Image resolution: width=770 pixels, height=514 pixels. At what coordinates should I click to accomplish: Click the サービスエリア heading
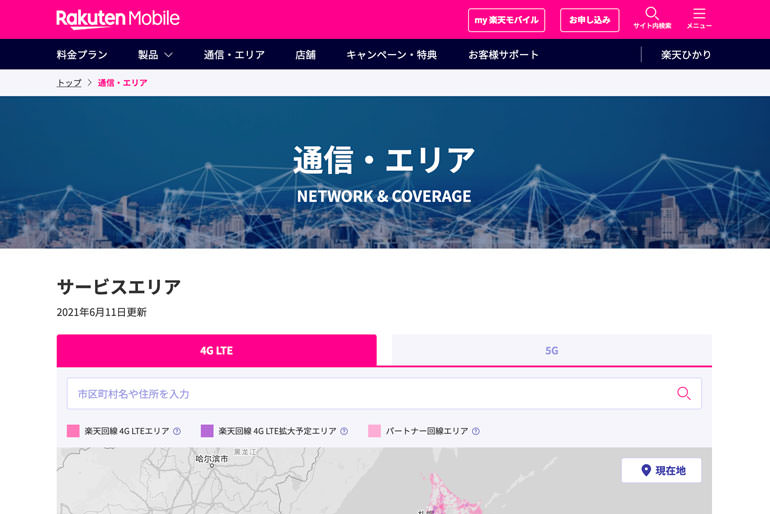119,287
